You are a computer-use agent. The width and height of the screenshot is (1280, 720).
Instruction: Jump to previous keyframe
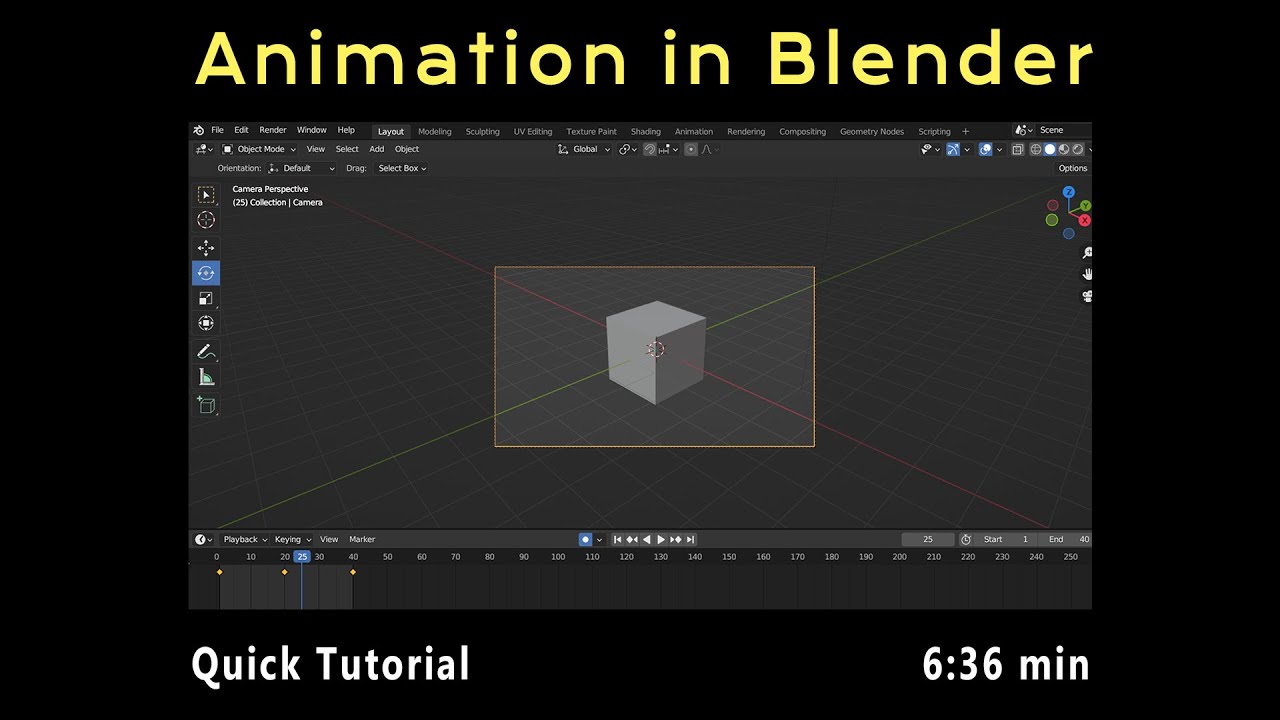click(633, 540)
